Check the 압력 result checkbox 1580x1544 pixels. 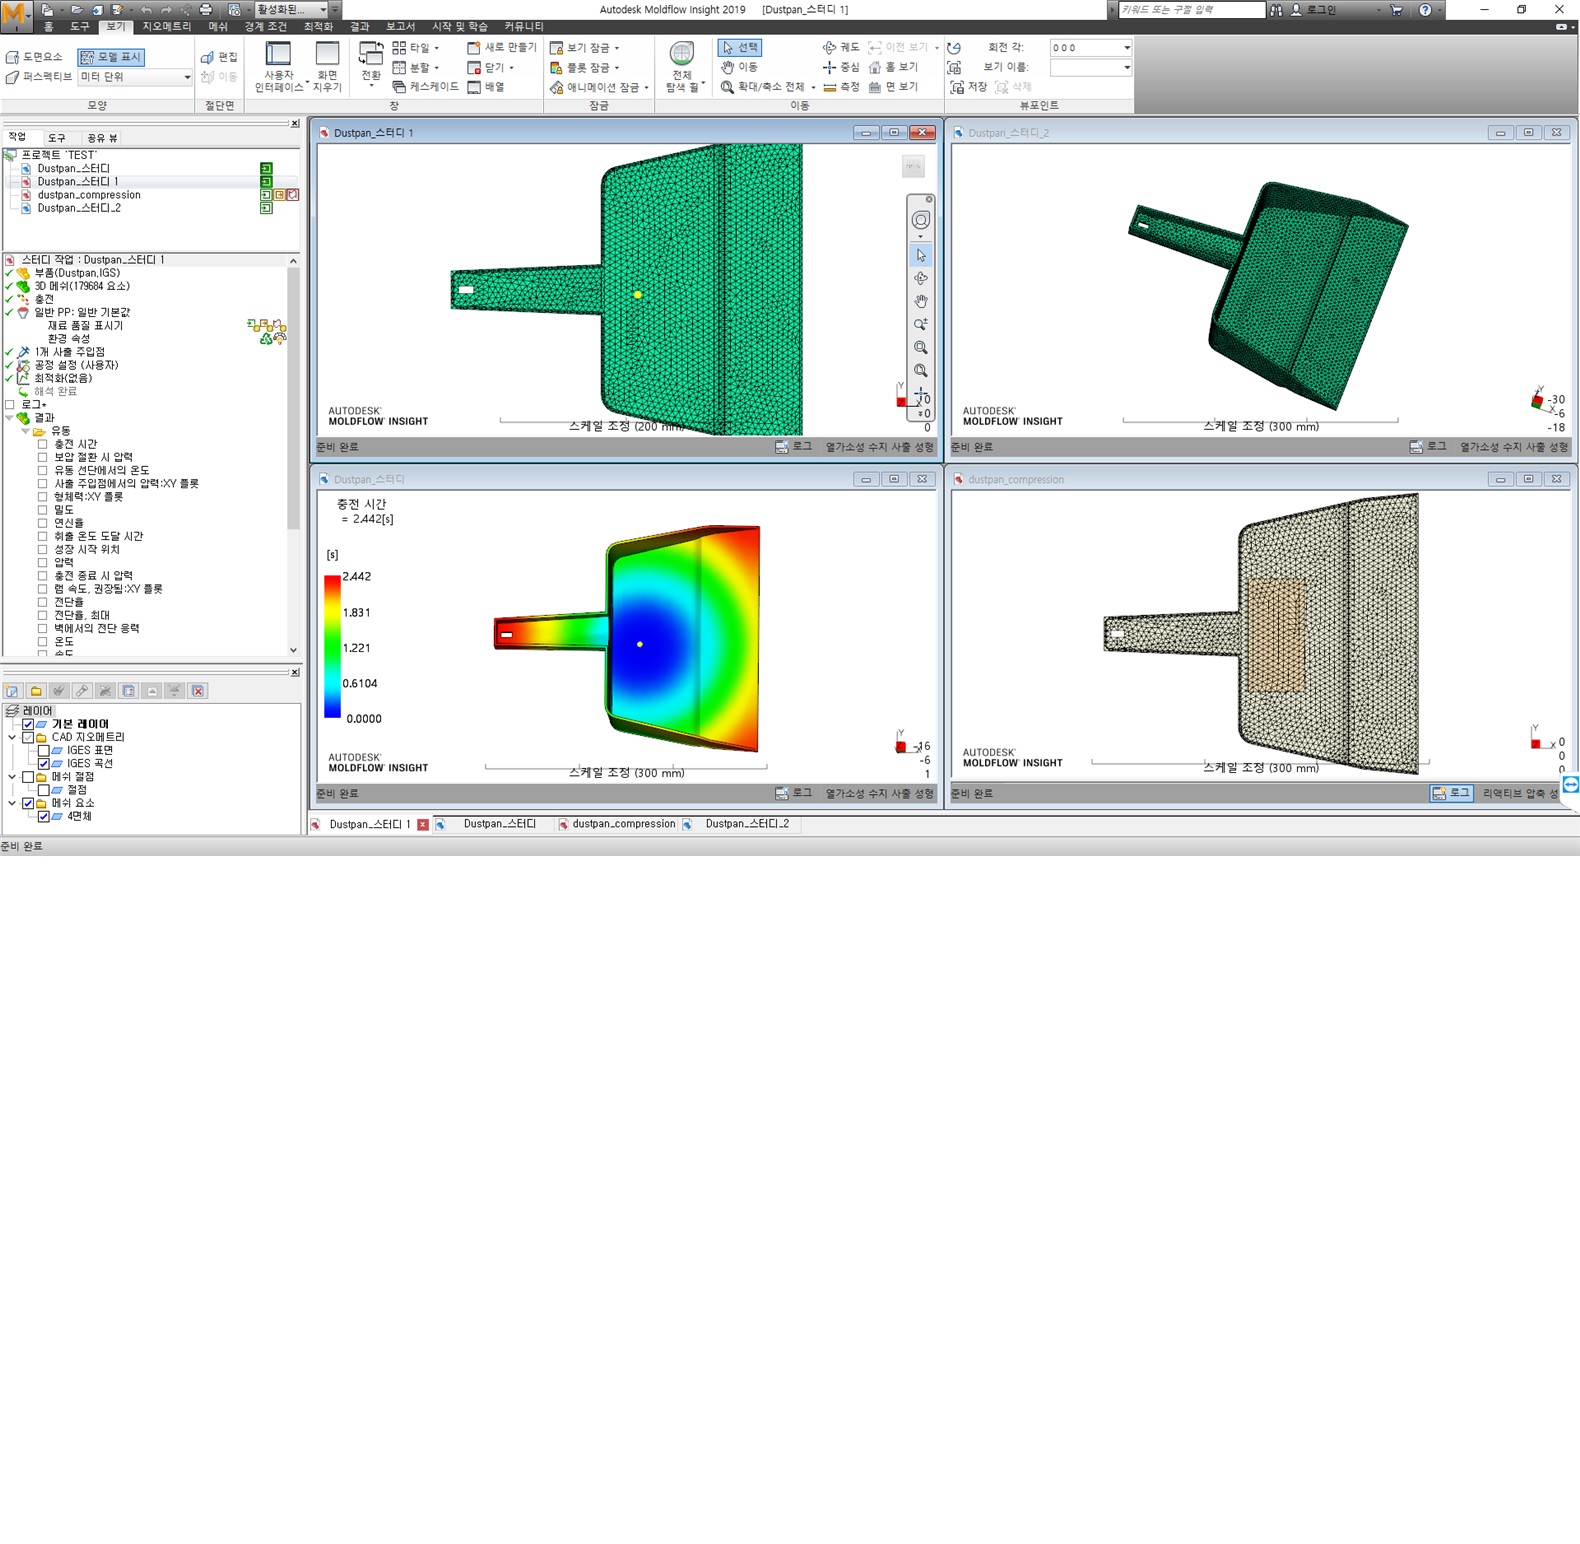[42, 562]
